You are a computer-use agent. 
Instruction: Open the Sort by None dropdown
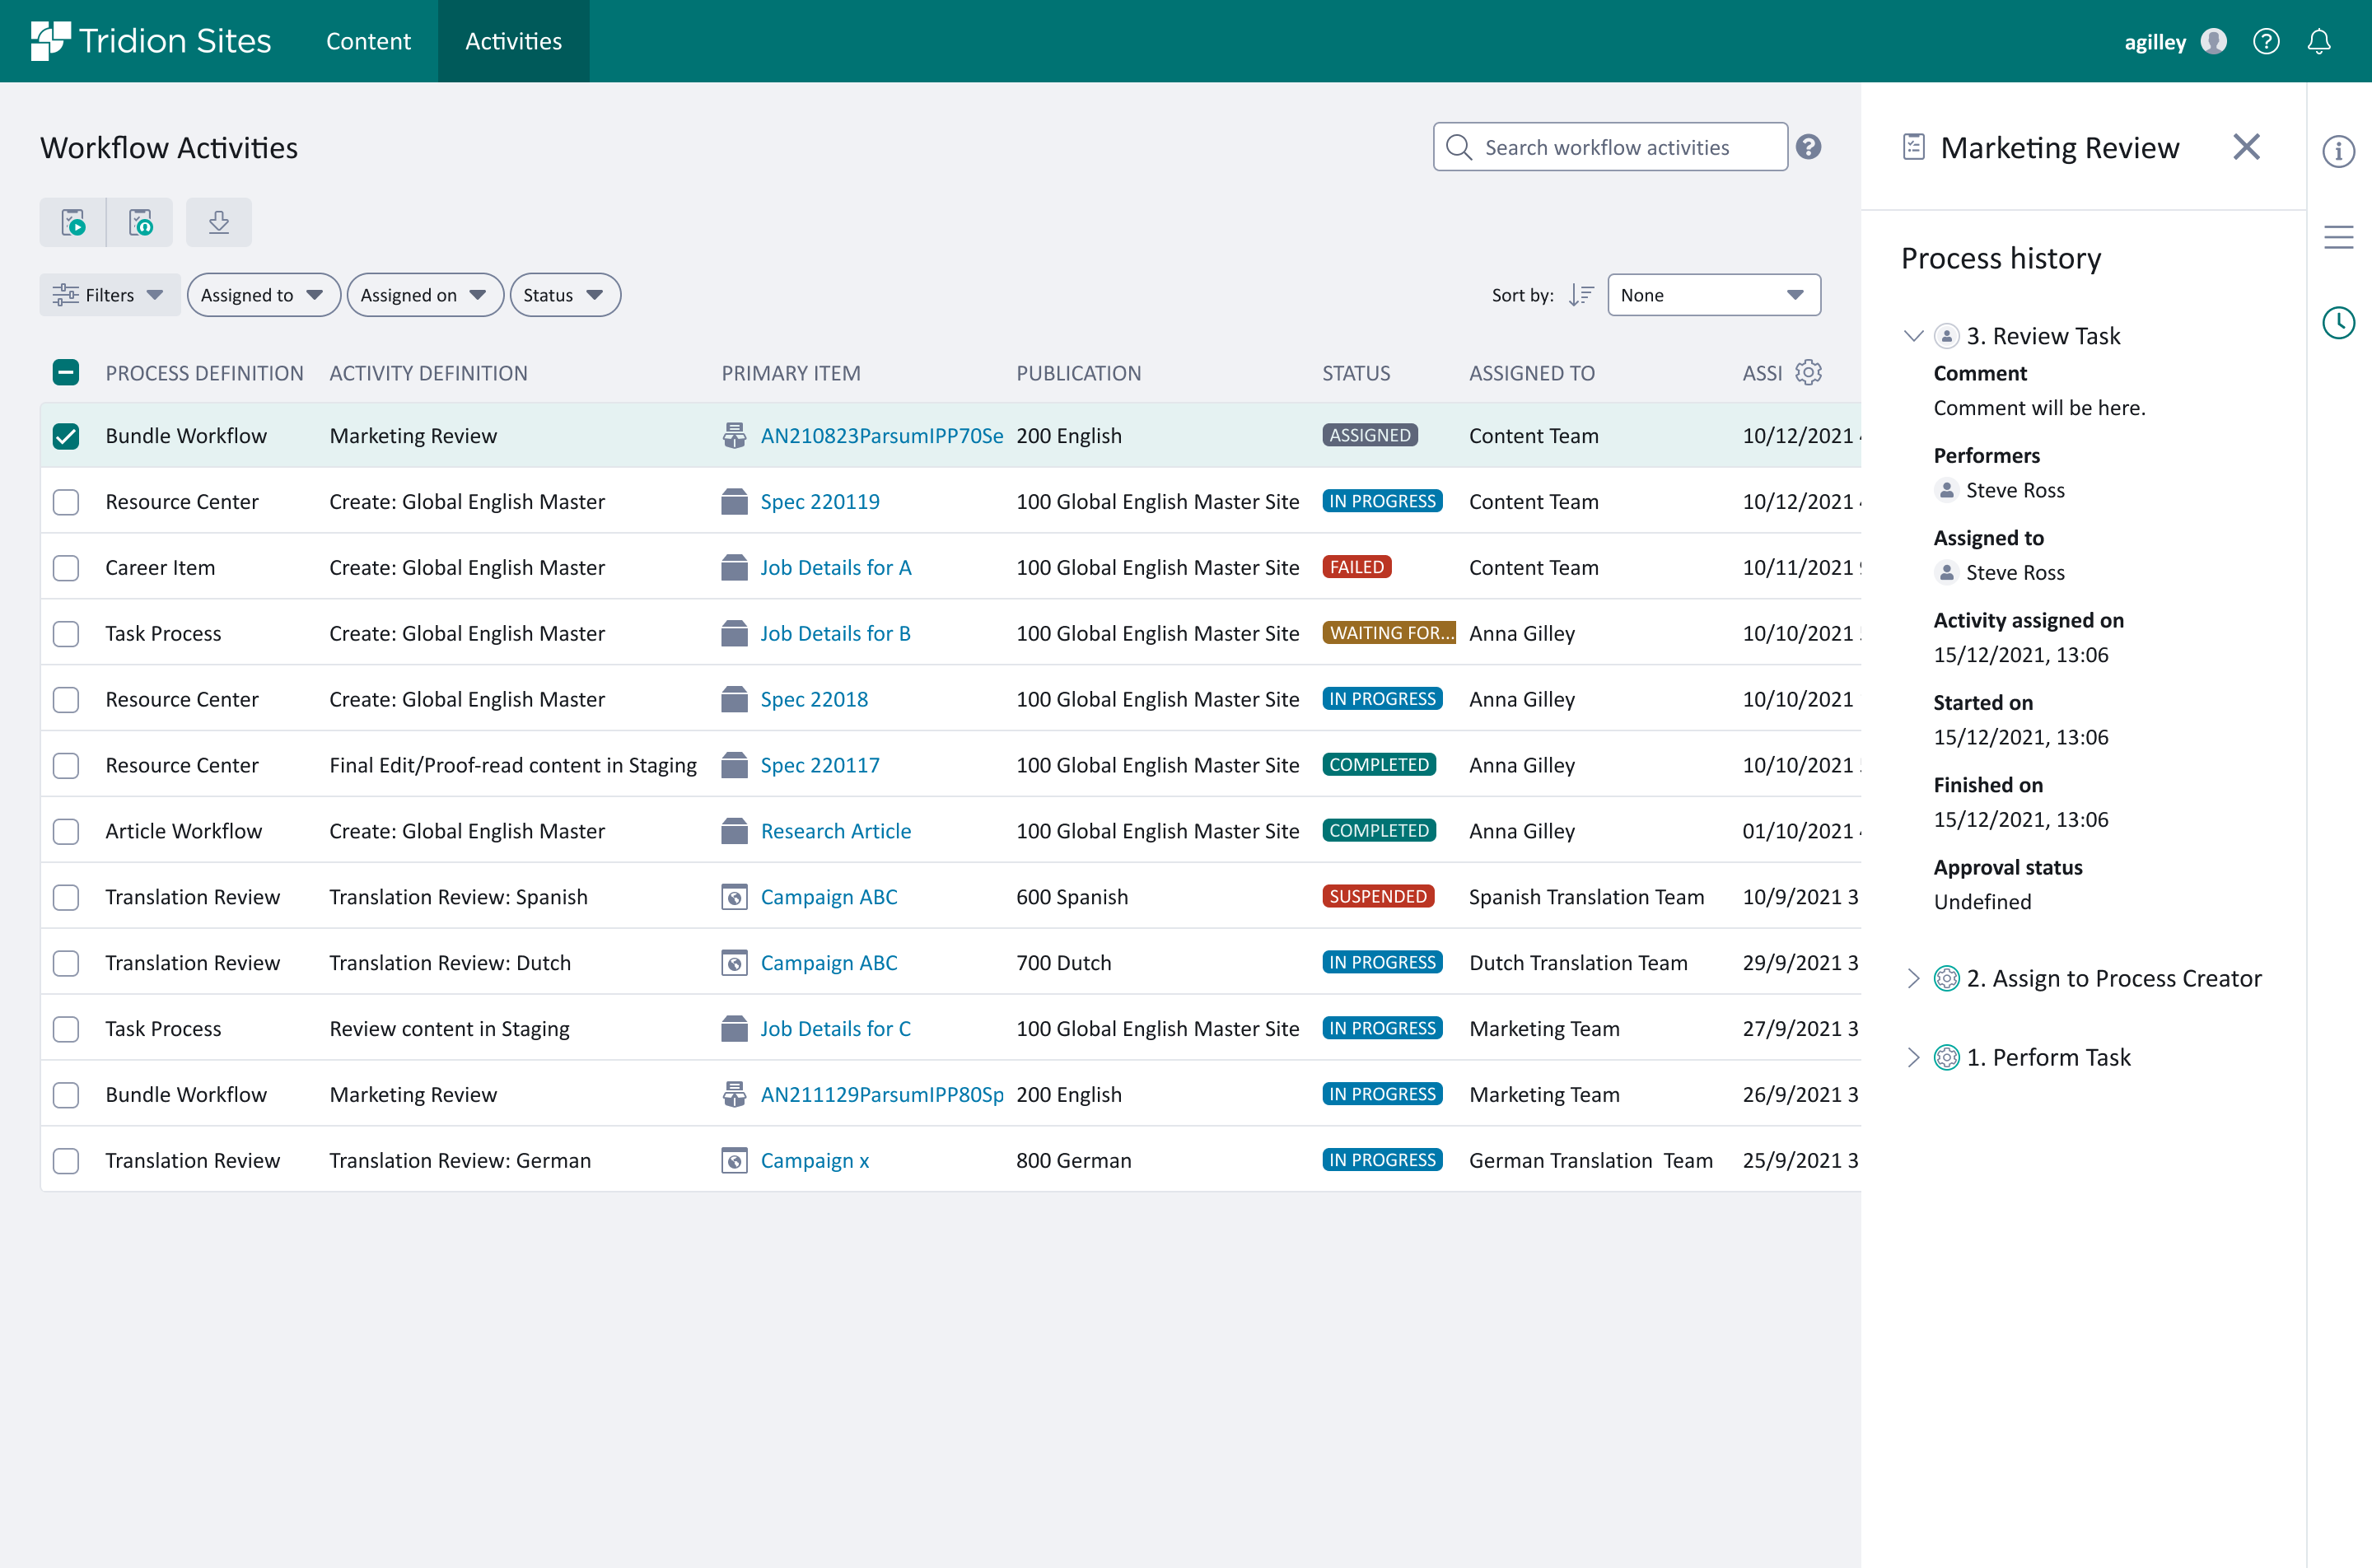tap(1713, 294)
